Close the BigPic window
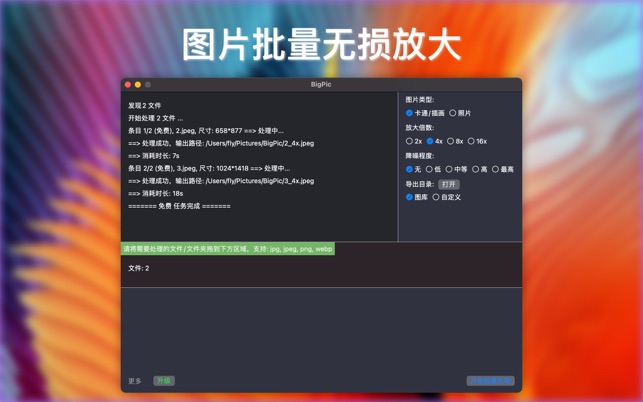Image resolution: width=643 pixels, height=402 pixels. tap(128, 85)
